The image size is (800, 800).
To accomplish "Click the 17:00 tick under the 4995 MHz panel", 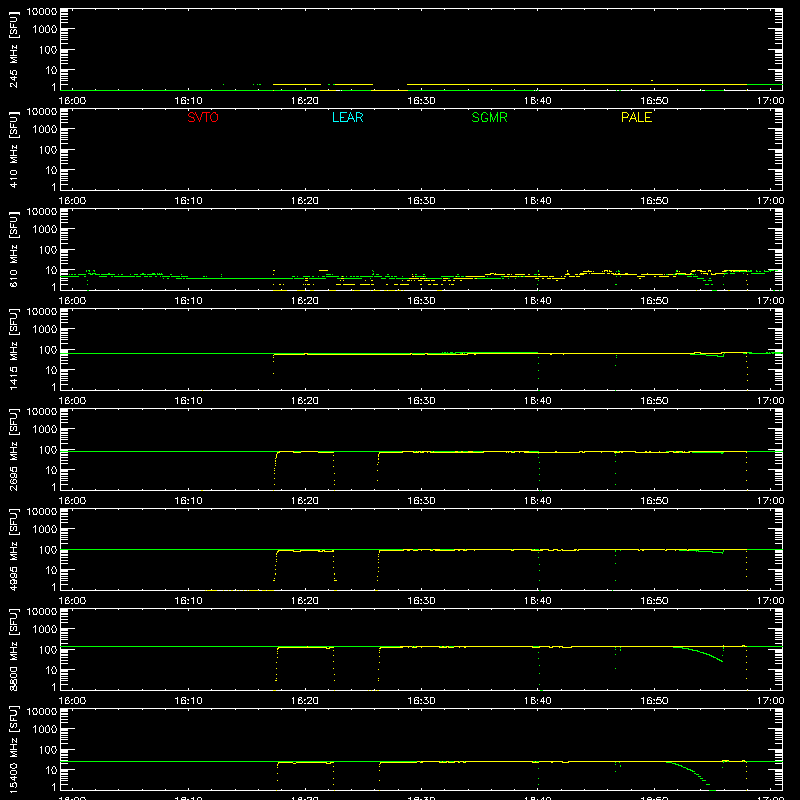I will point(770,601).
